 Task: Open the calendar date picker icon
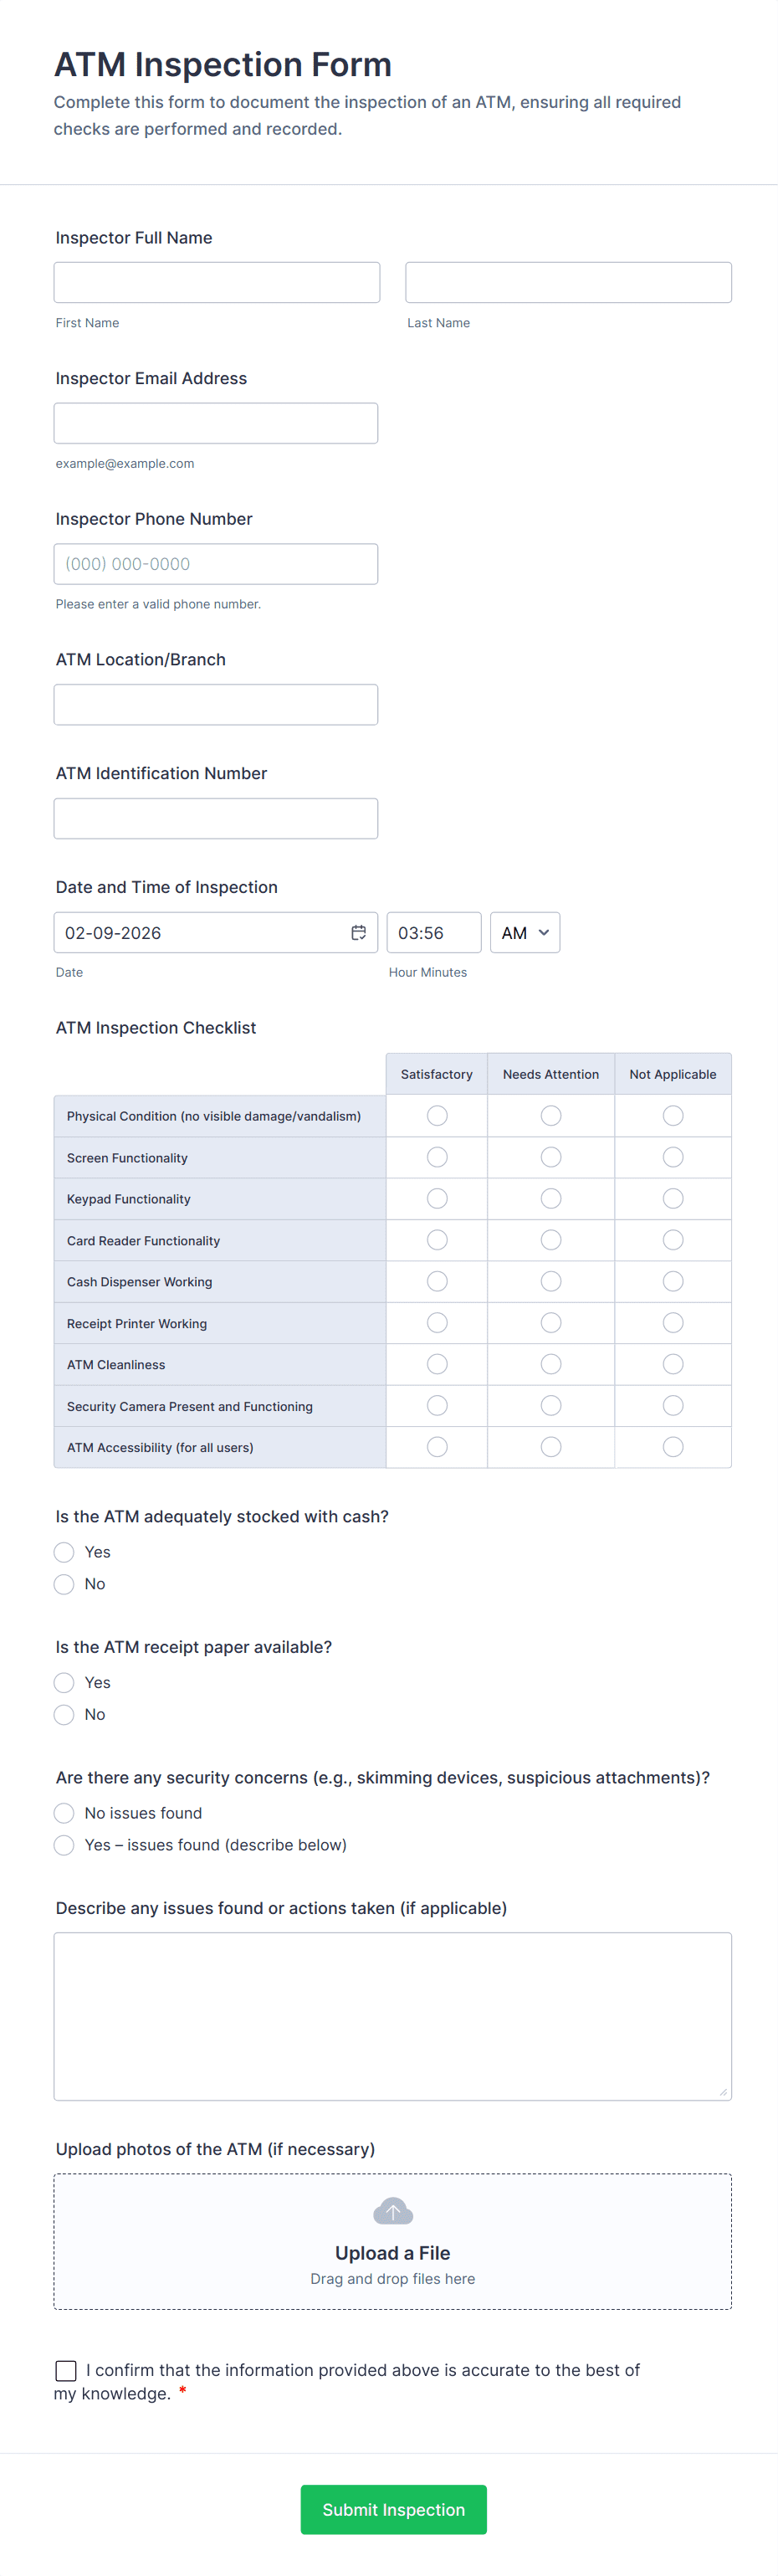pyautogui.click(x=358, y=932)
